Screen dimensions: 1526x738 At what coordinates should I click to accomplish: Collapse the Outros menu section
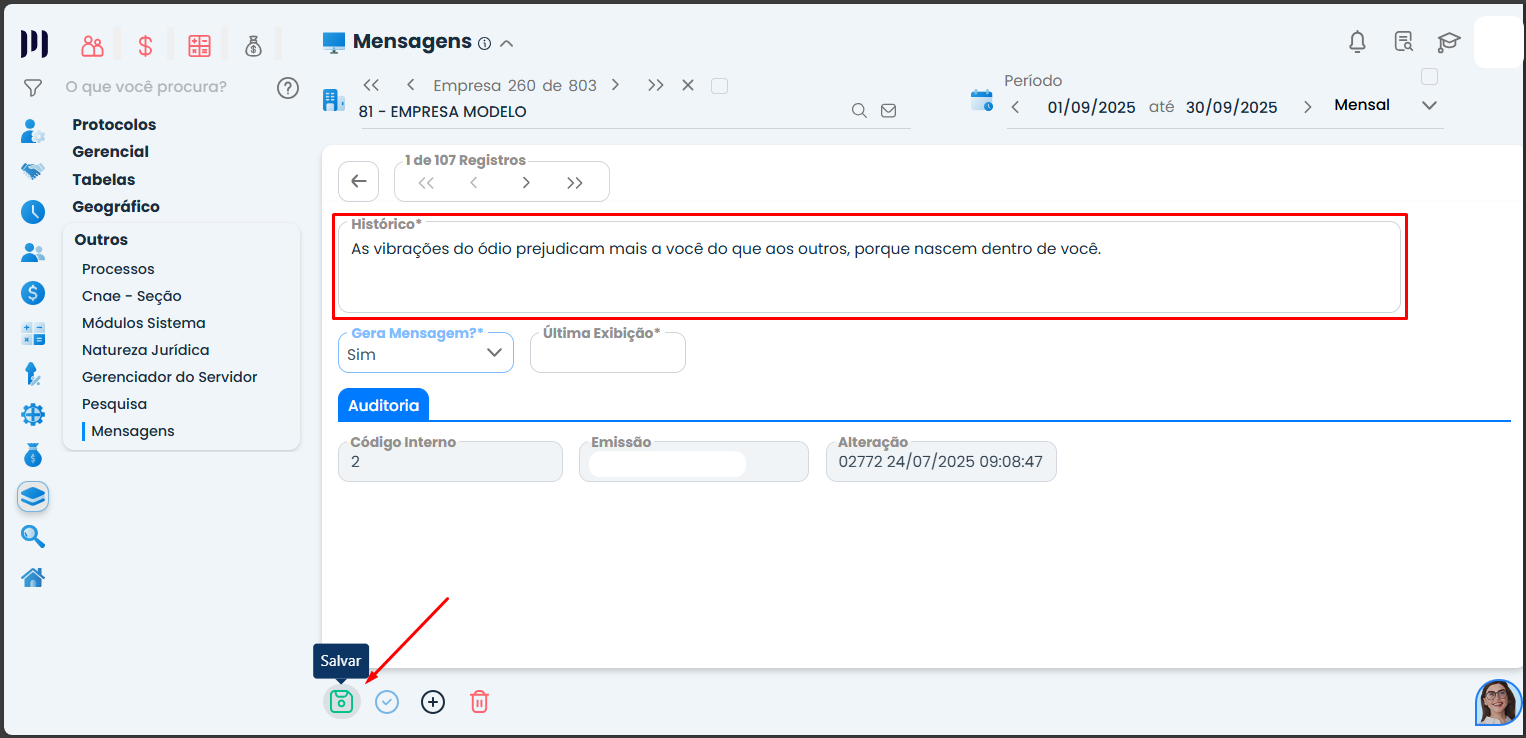101,240
